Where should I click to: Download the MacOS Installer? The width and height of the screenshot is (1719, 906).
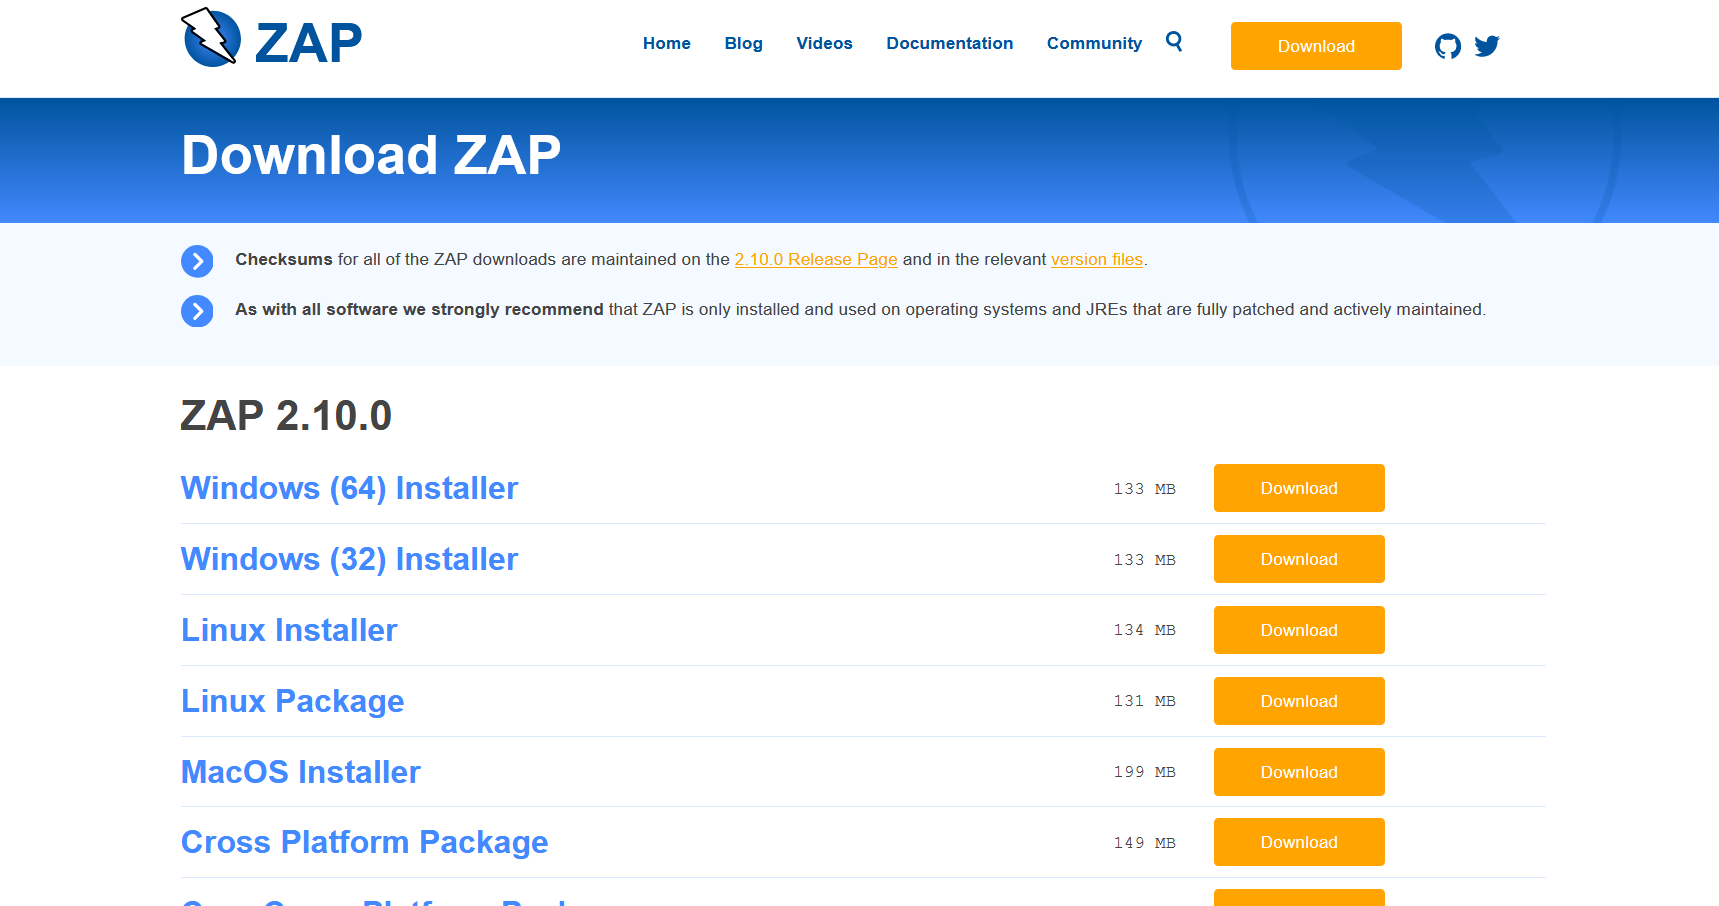click(x=1299, y=772)
